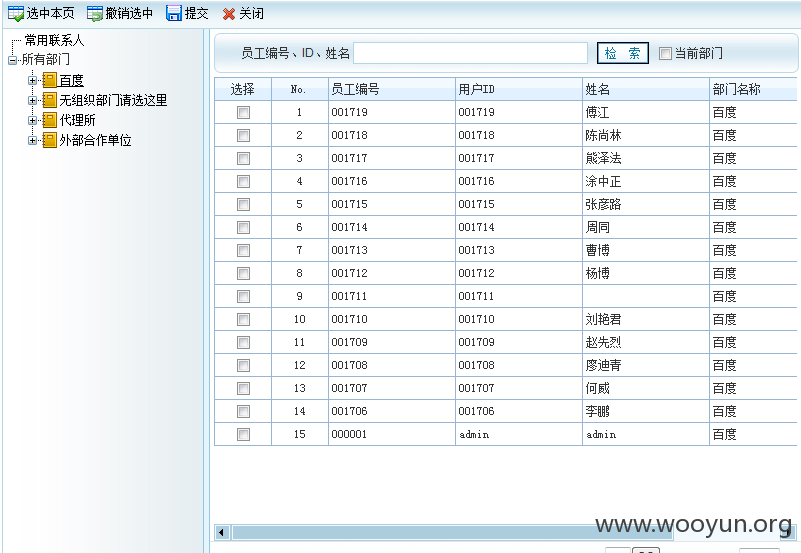Screen dimensions: 801x553
Task: Check the box for employee 刘艳君
Action: click(x=243, y=319)
